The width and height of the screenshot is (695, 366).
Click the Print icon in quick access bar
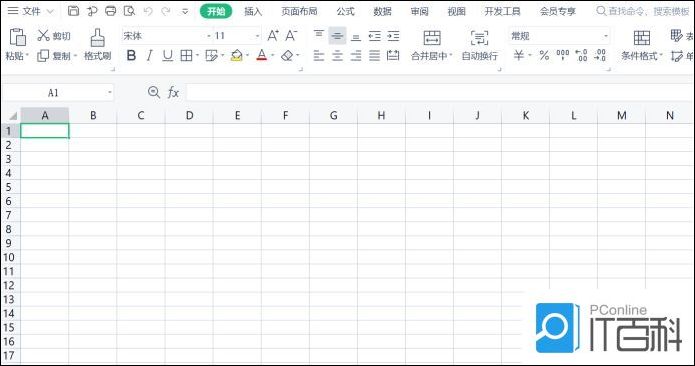(x=110, y=11)
